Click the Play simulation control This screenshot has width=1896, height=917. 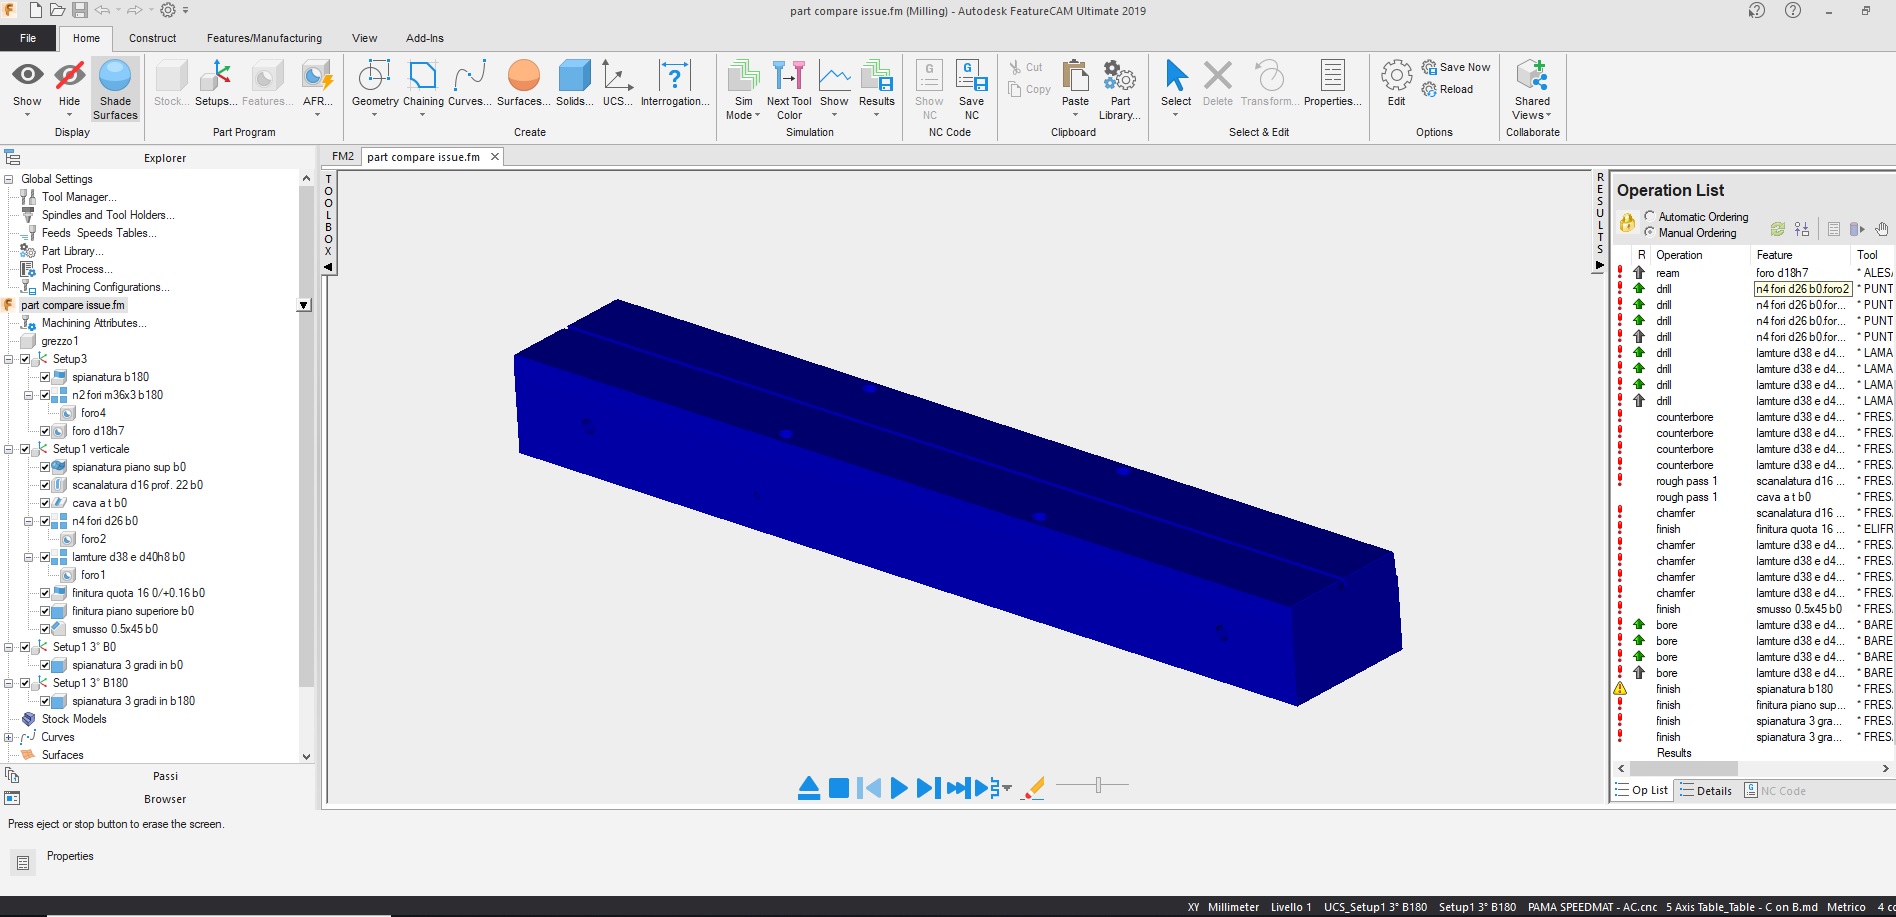(897, 787)
